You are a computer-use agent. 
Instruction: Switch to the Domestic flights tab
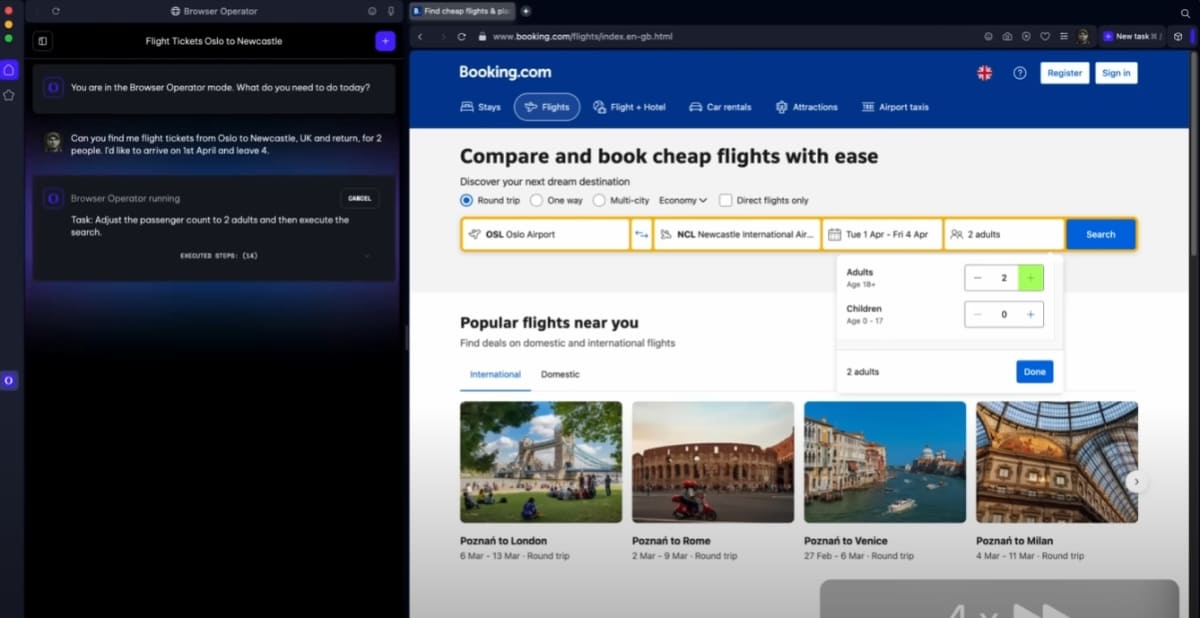tap(560, 374)
